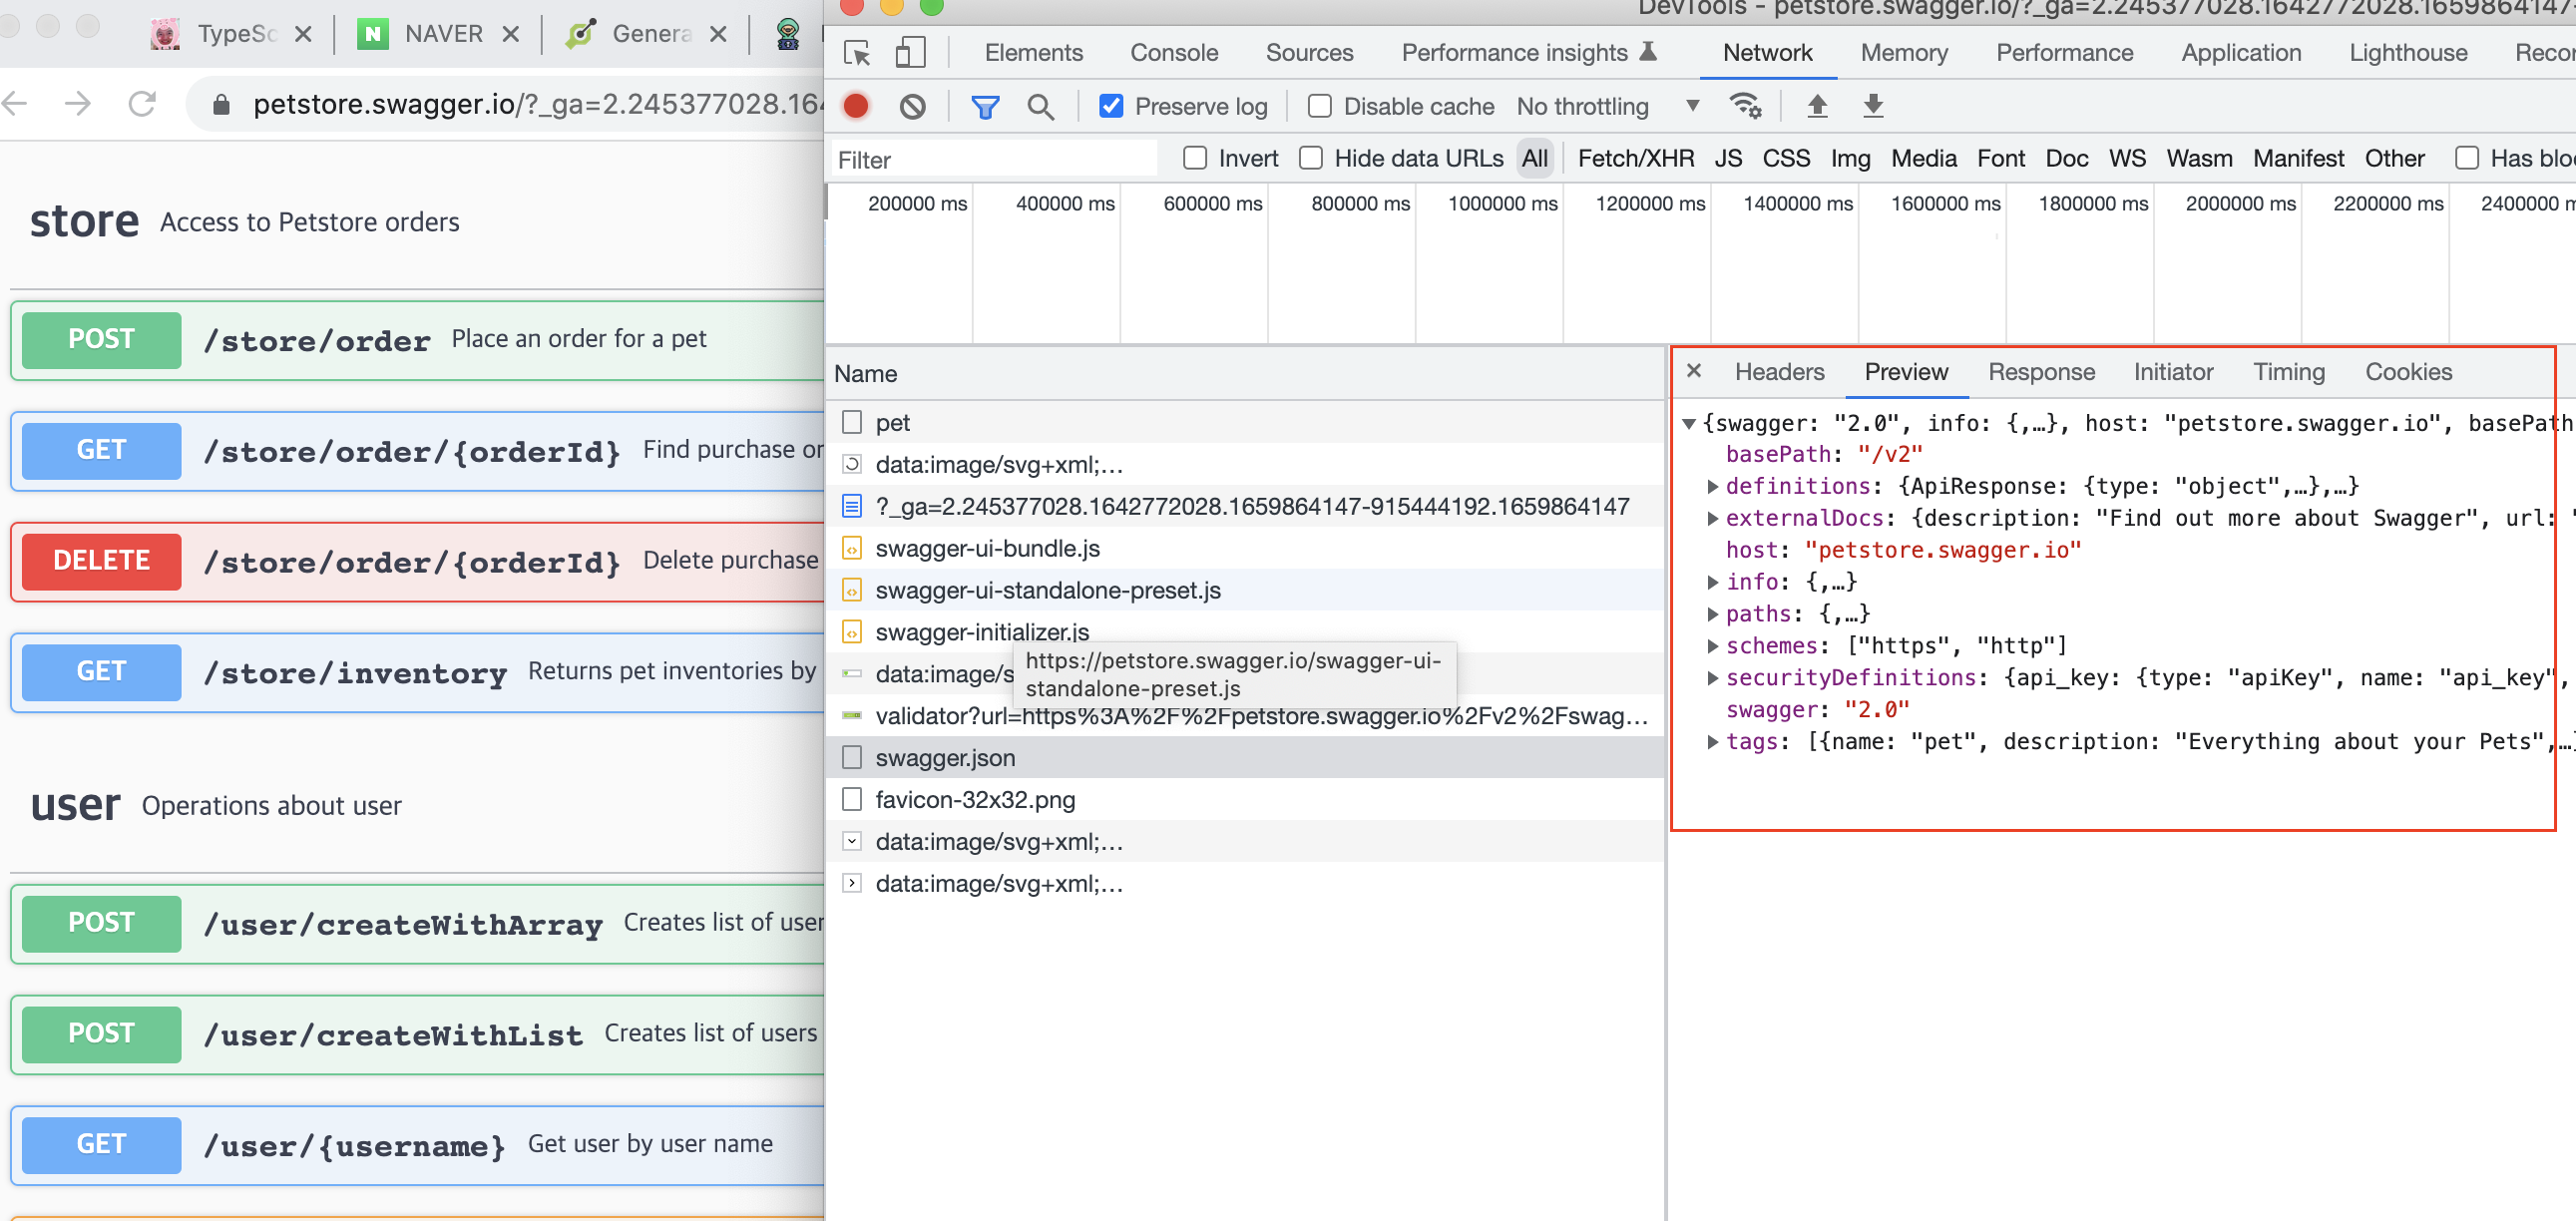This screenshot has height=1221, width=2576.
Task: Expand the definitions node in preview
Action: pyautogui.click(x=1713, y=486)
